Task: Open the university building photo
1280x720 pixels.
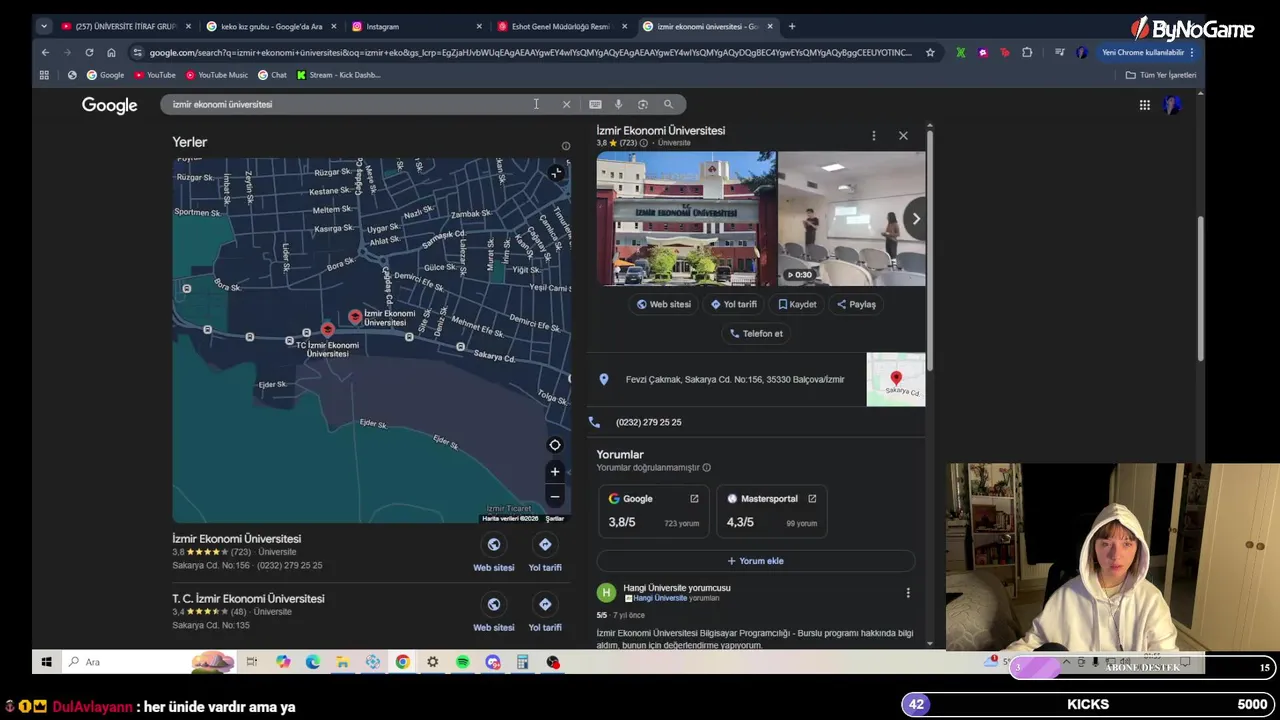Action: tap(686, 218)
